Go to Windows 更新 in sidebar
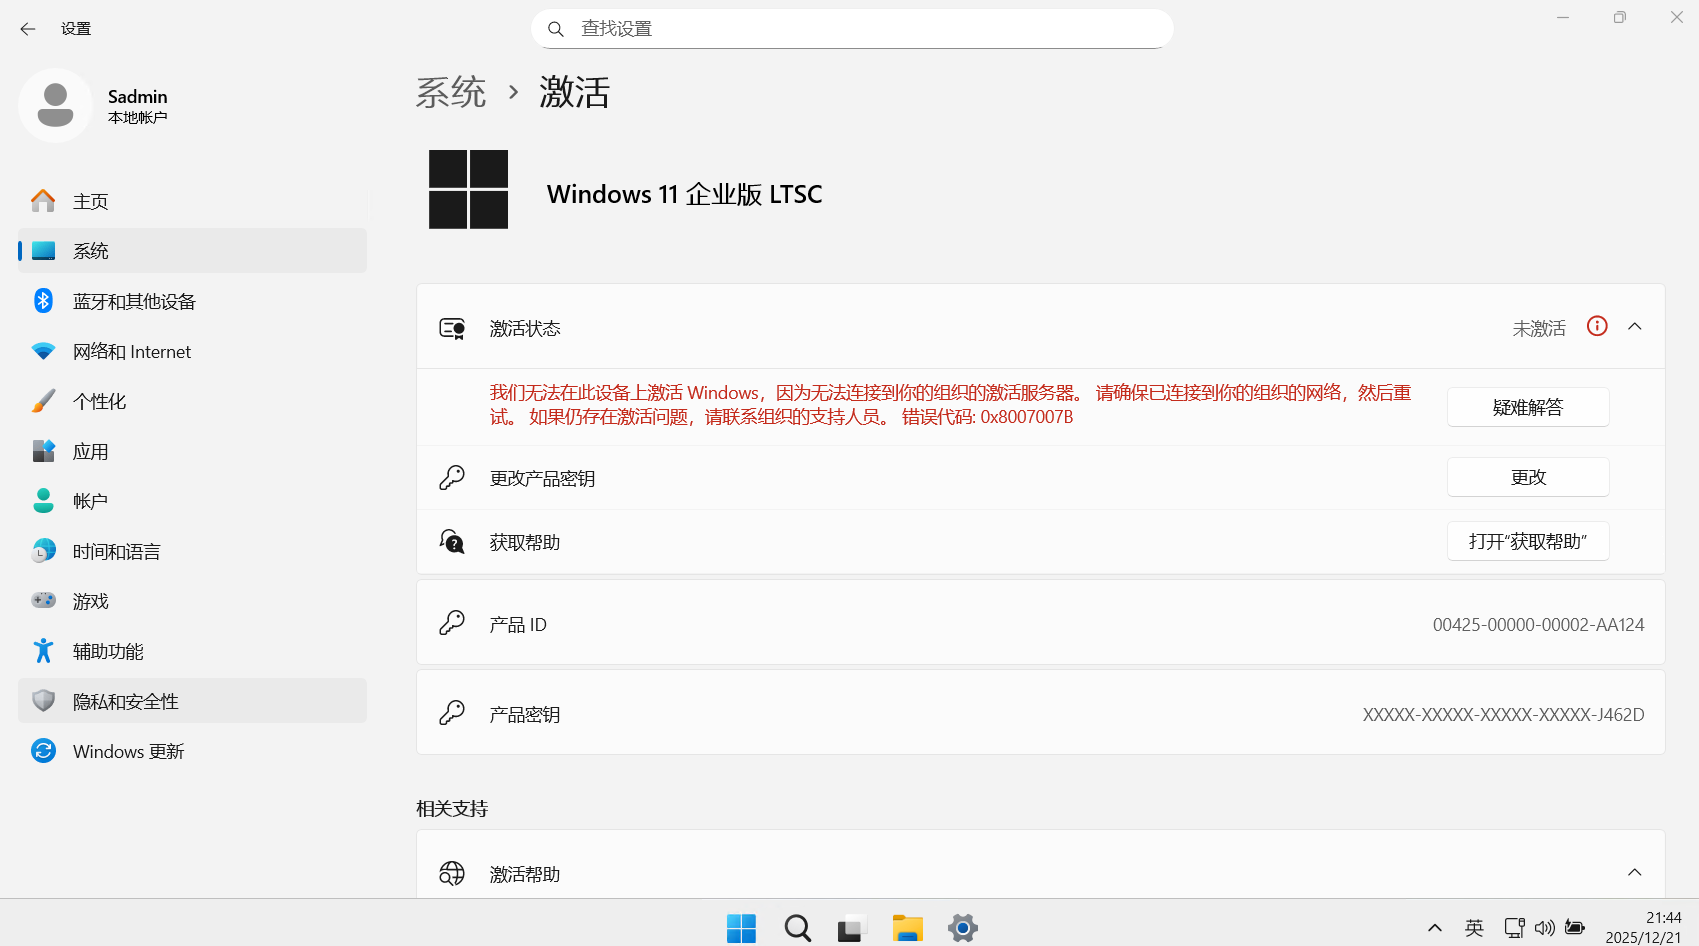This screenshot has height=946, width=1699. pos(128,751)
